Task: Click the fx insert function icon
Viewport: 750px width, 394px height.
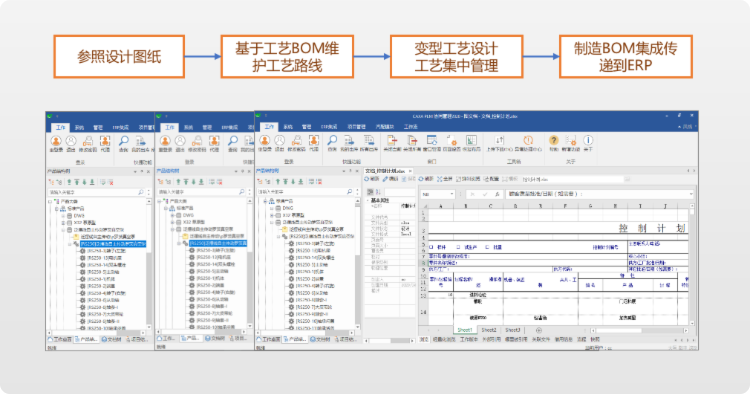Action: tap(497, 194)
